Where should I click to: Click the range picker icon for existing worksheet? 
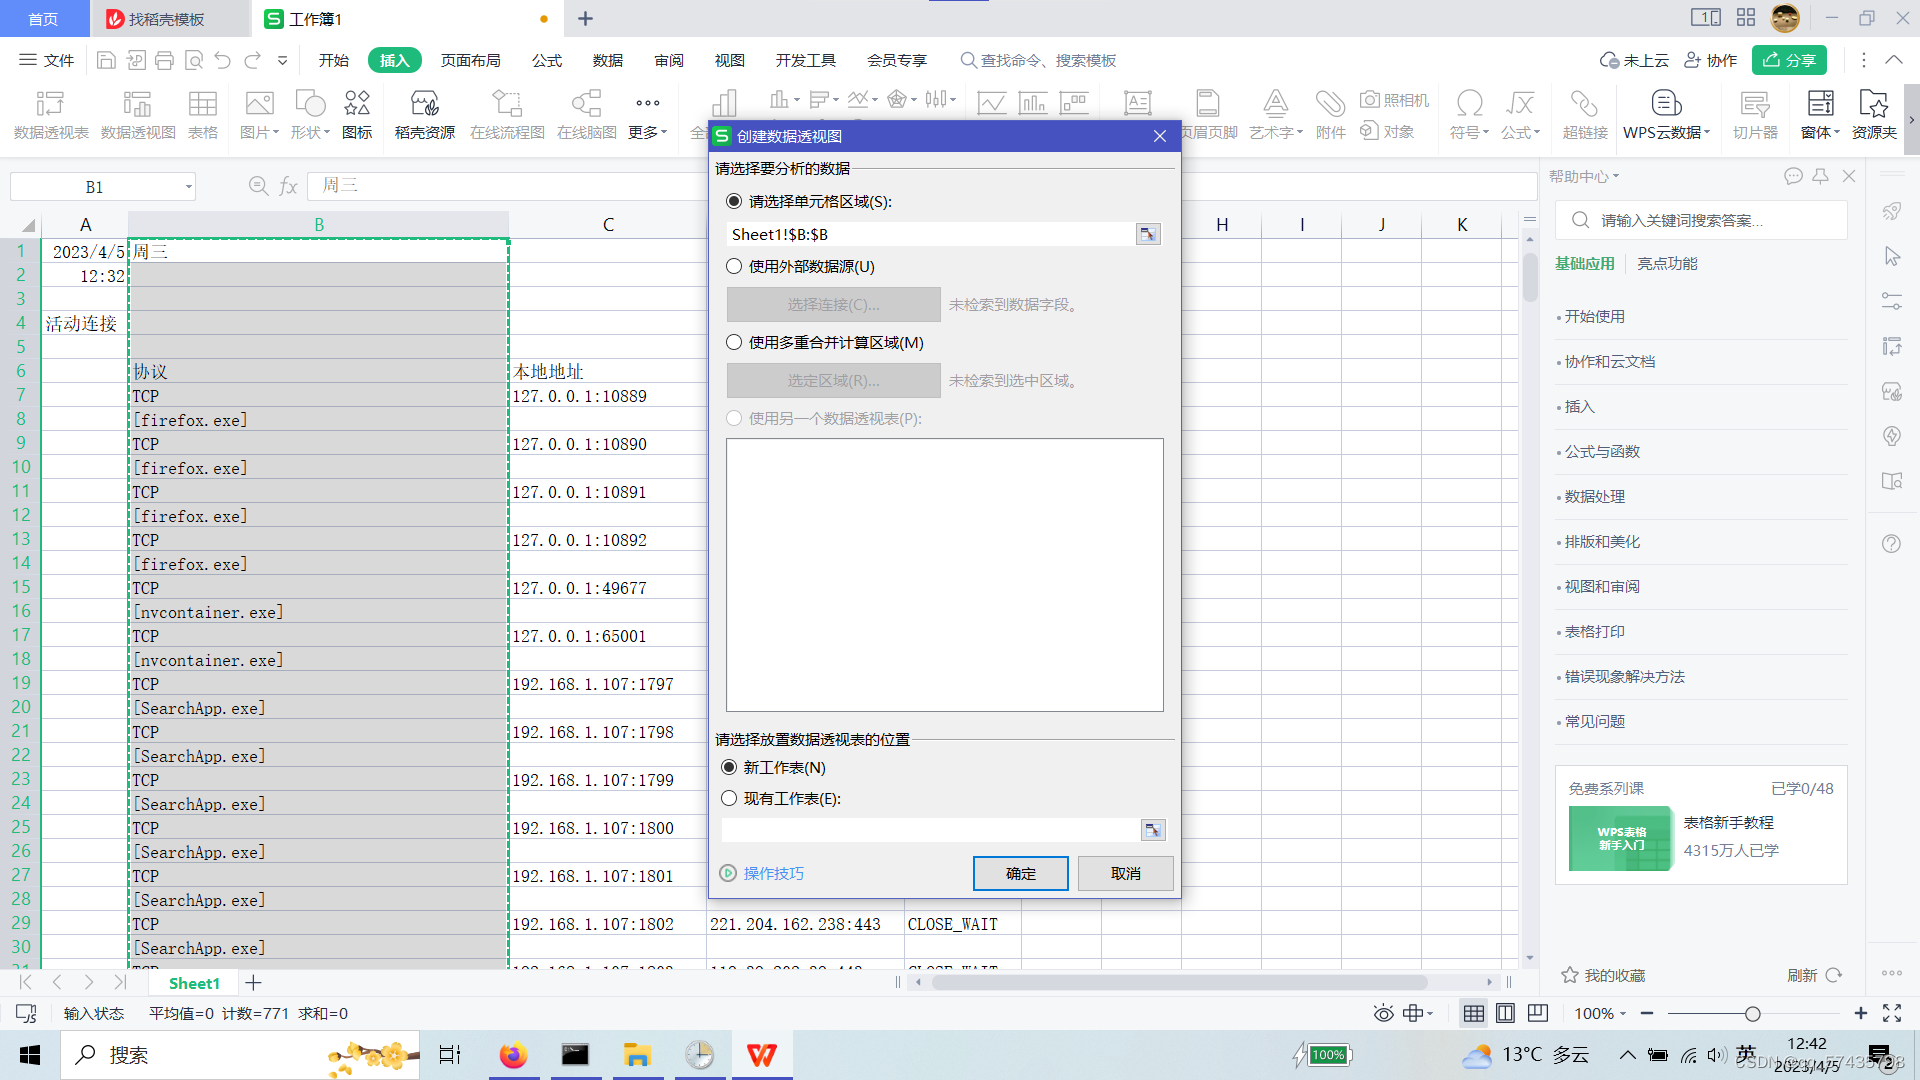(x=1152, y=830)
